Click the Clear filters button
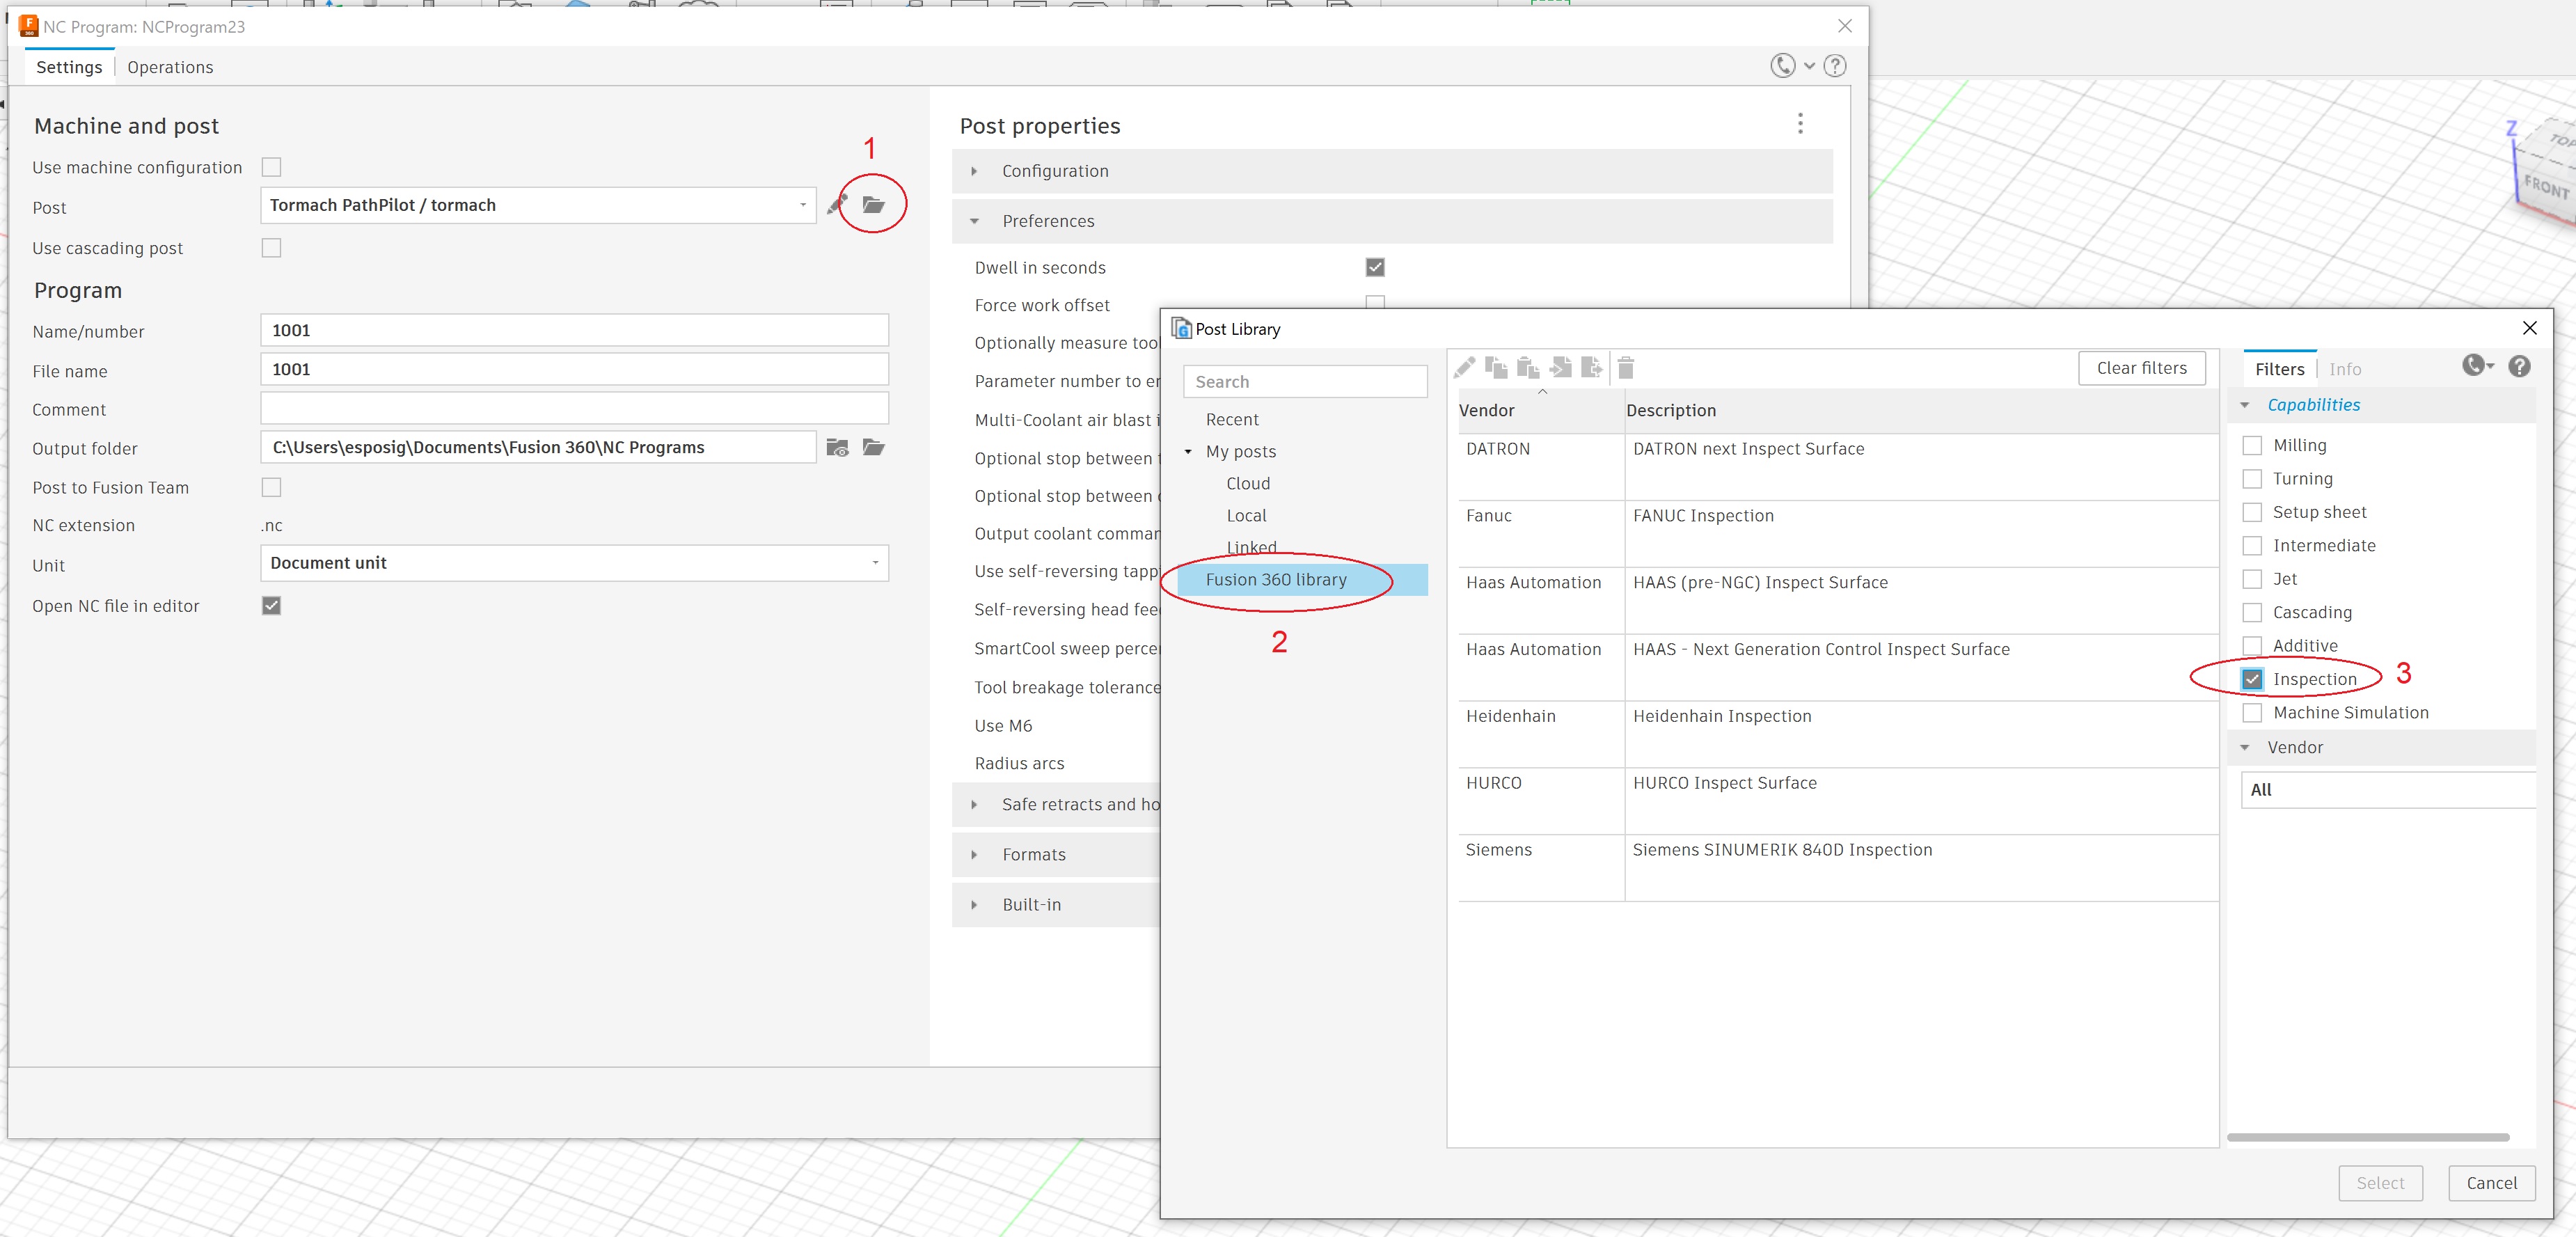The width and height of the screenshot is (2576, 1237). (2141, 368)
